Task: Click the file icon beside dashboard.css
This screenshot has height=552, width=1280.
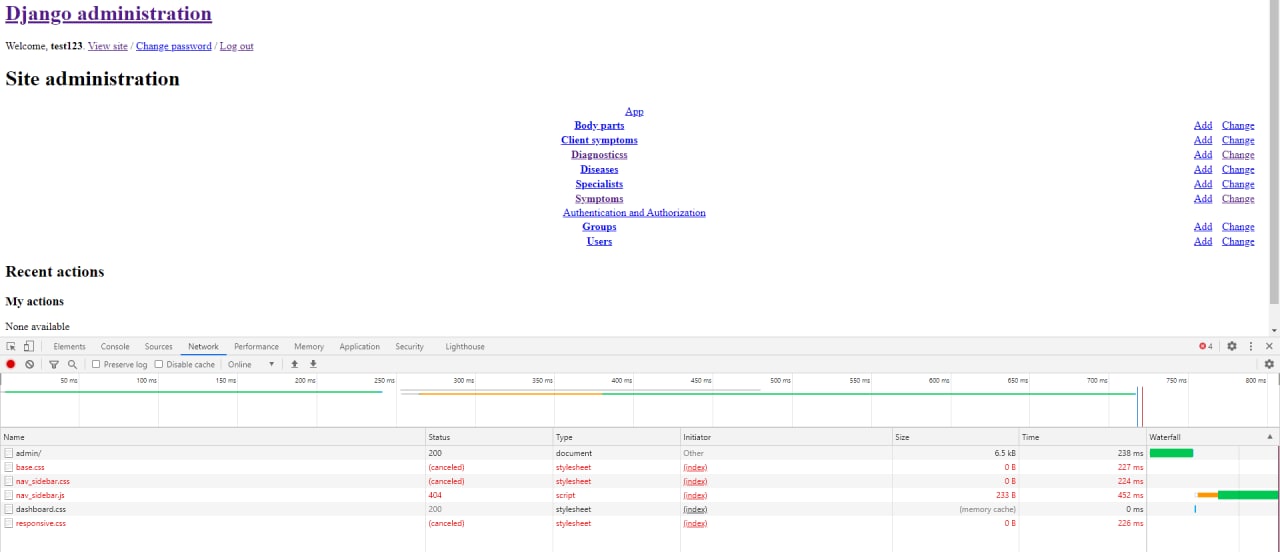Action: pyautogui.click(x=9, y=509)
